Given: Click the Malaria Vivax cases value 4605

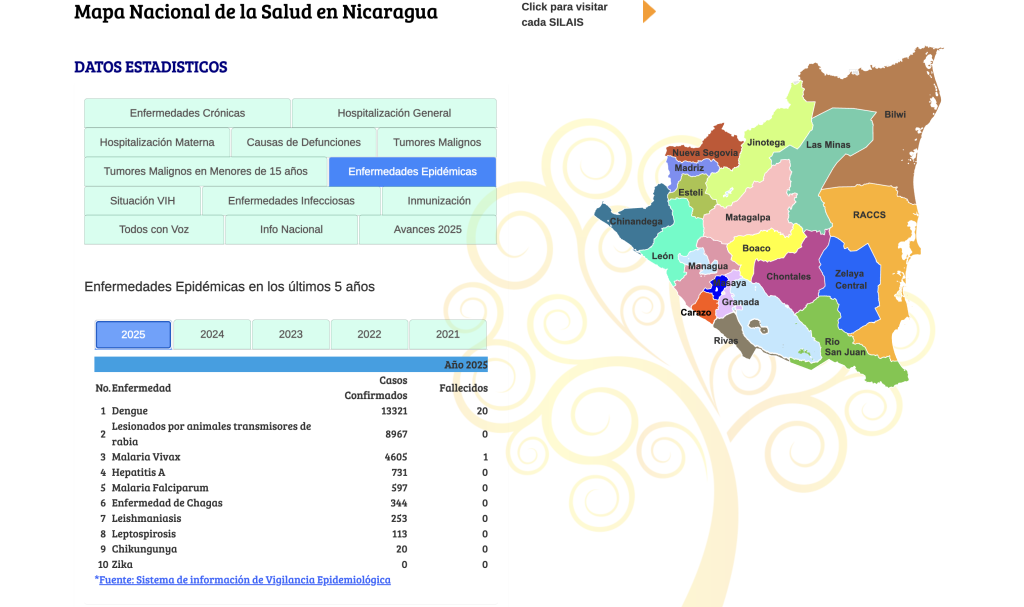Looking at the screenshot, I should 396,457.
